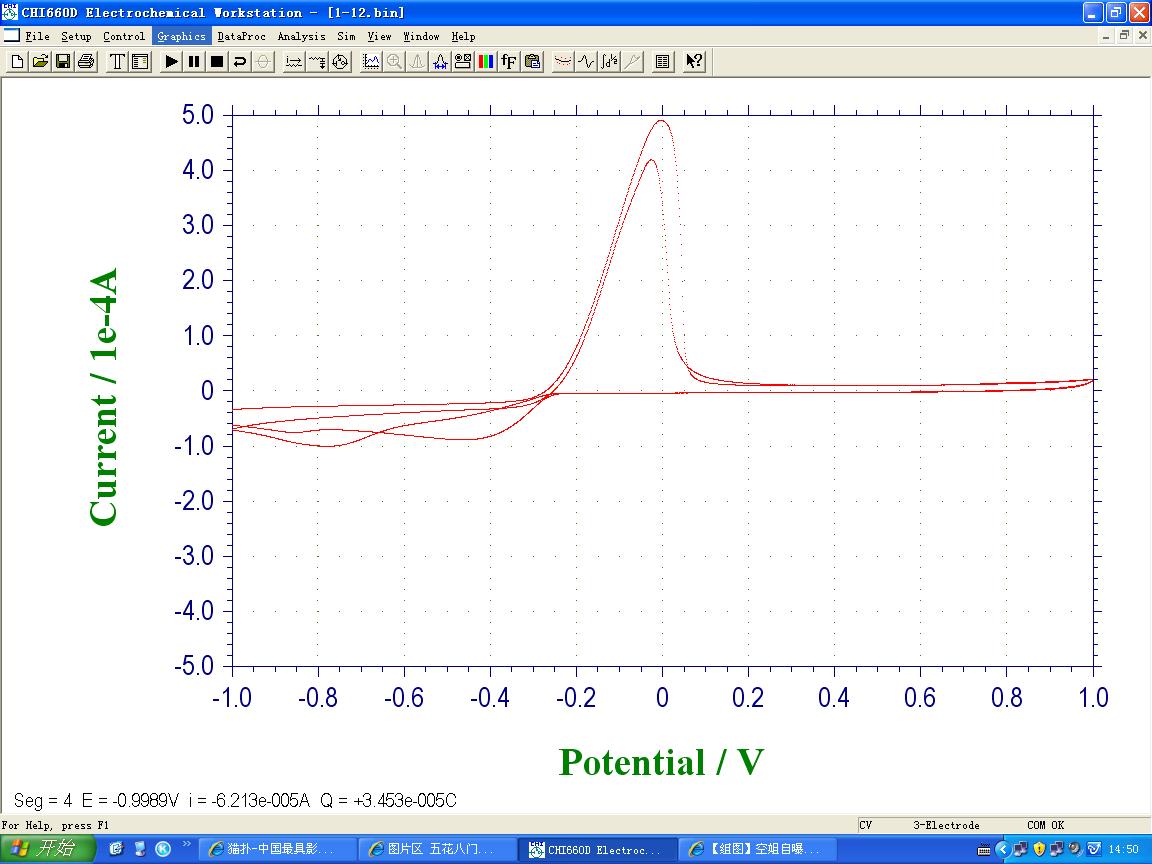Open the Control menu
The width and height of the screenshot is (1152, 864).
(123, 36)
